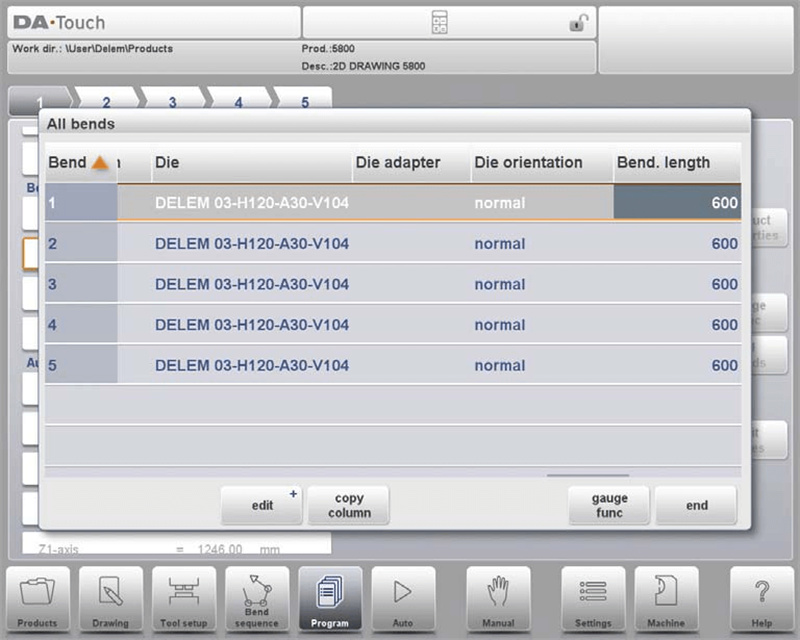Click the DA-Touch logo
The image size is (800, 640).
(x=59, y=22)
